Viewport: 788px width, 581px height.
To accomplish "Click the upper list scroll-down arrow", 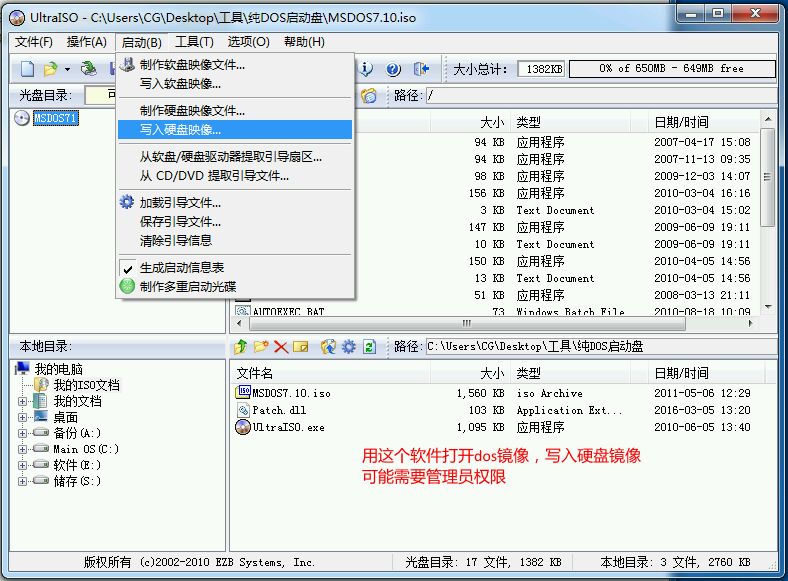I will tap(767, 307).
